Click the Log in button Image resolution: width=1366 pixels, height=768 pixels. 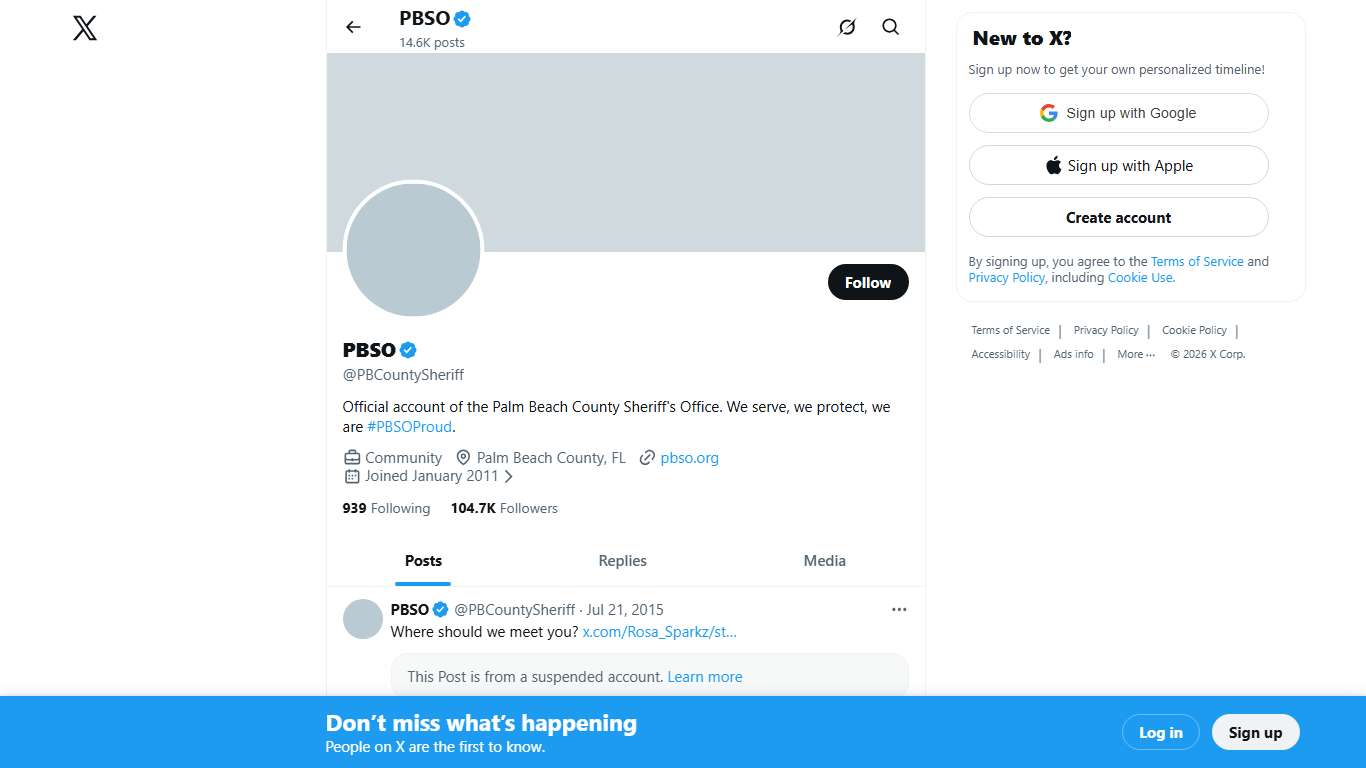coord(1160,733)
